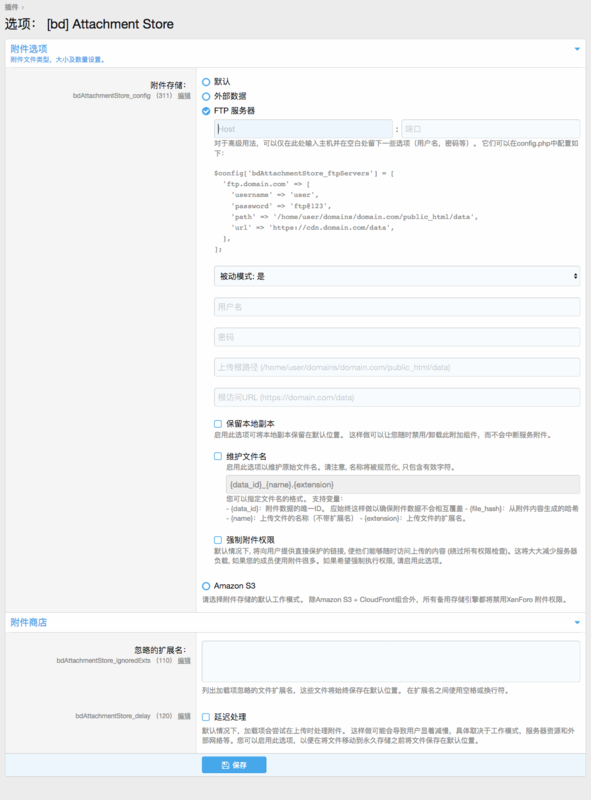This screenshot has height=800, width=591.
Task: Enable the 强制附件权限 checkbox
Action: tap(218, 540)
